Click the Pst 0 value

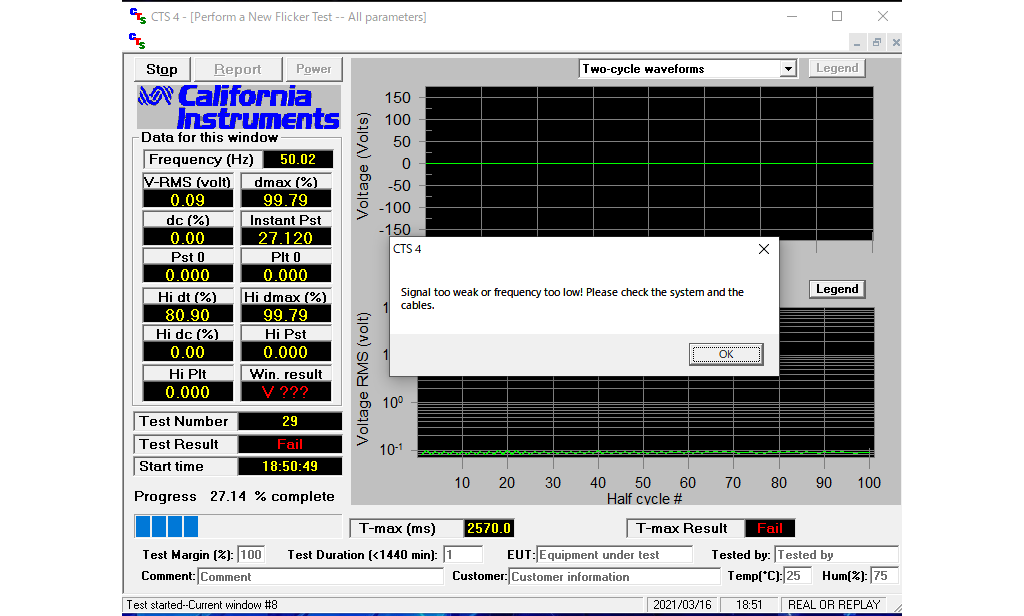188,275
